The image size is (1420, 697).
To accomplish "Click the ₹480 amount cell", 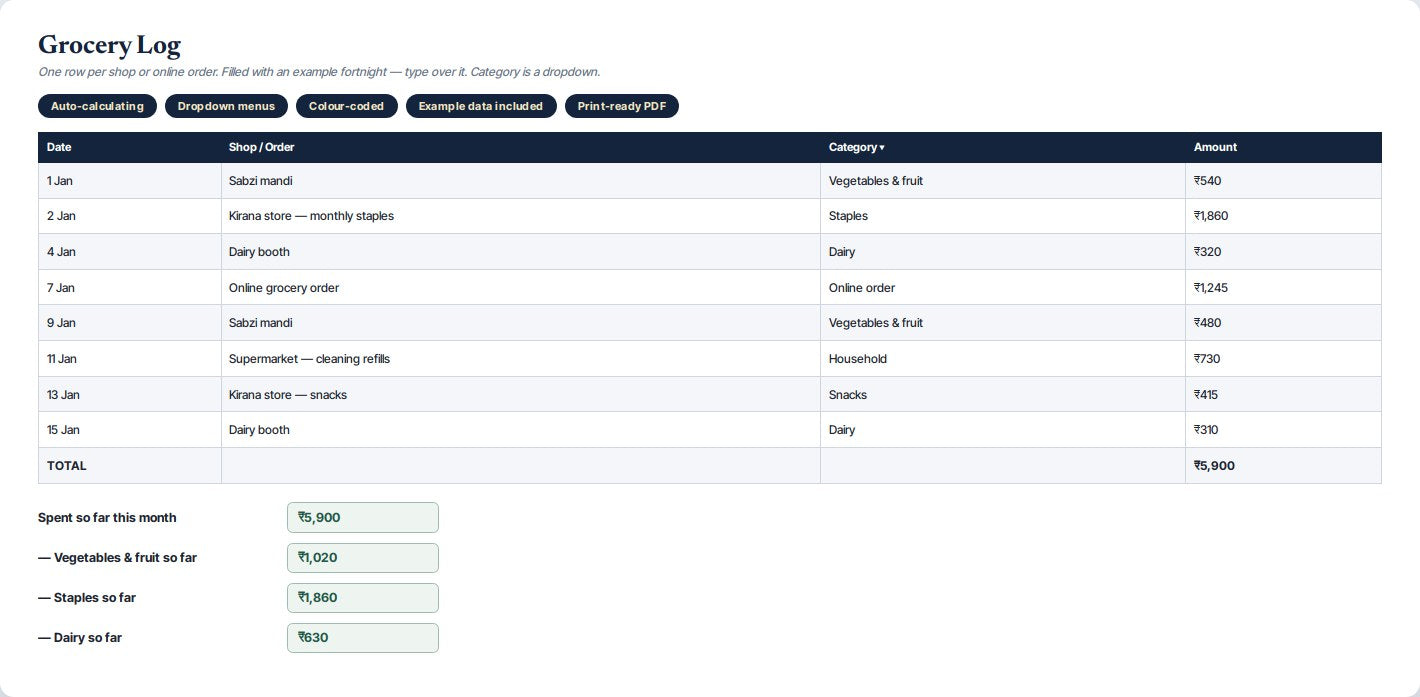I will [x=1283, y=323].
